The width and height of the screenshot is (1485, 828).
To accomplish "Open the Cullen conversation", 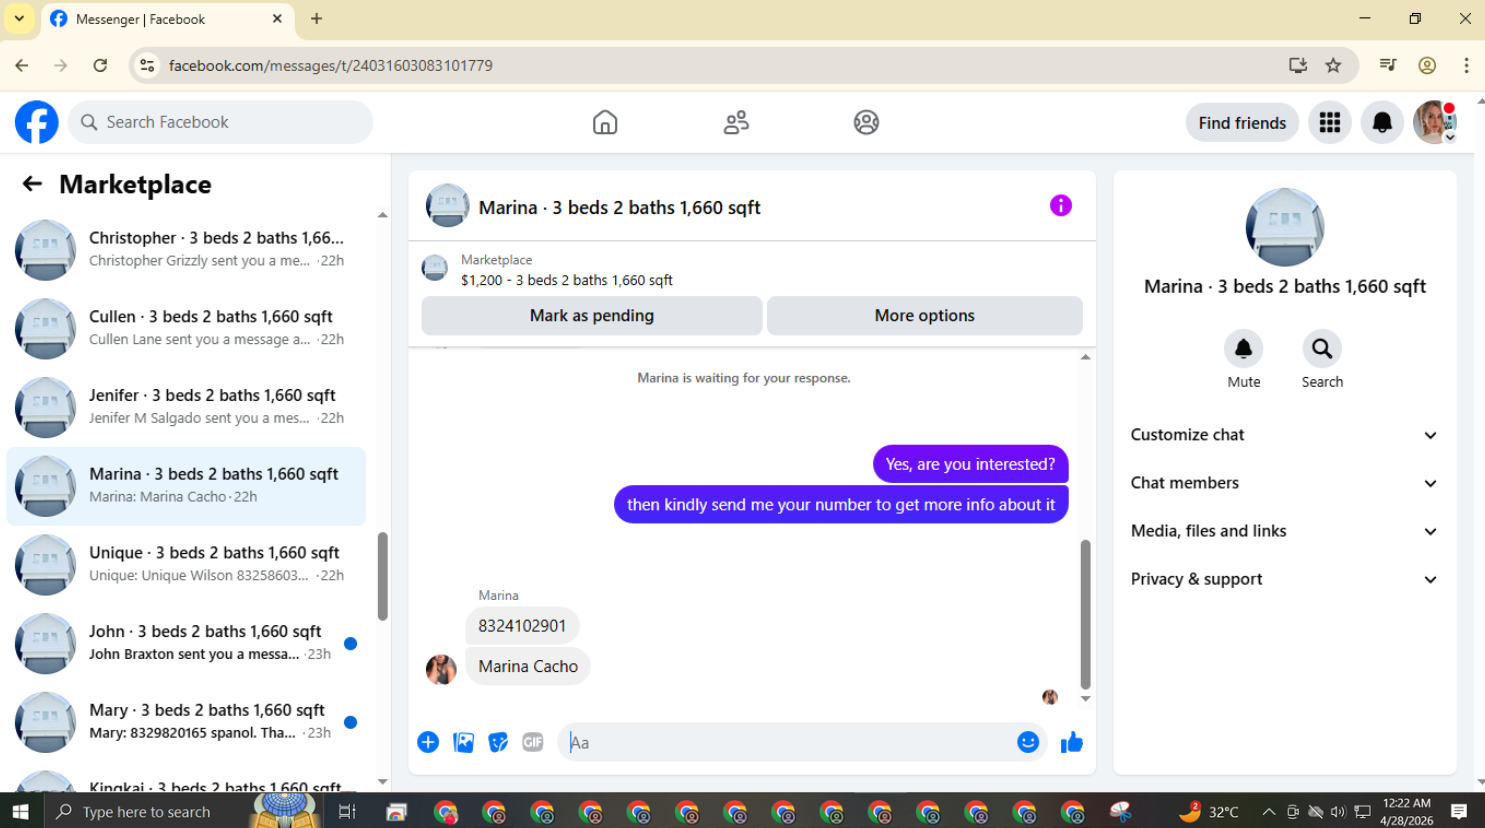I will click(x=186, y=328).
